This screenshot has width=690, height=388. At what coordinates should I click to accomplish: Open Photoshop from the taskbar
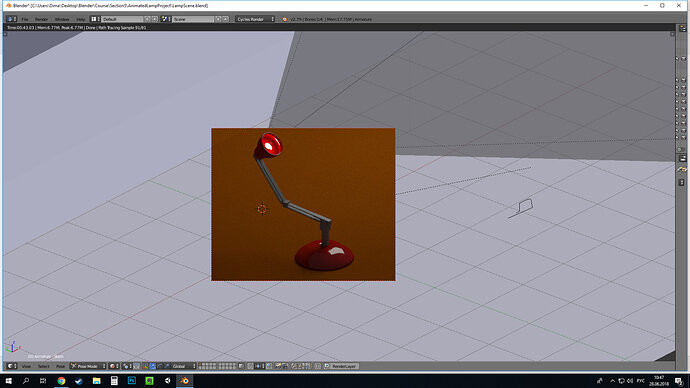click(132, 381)
